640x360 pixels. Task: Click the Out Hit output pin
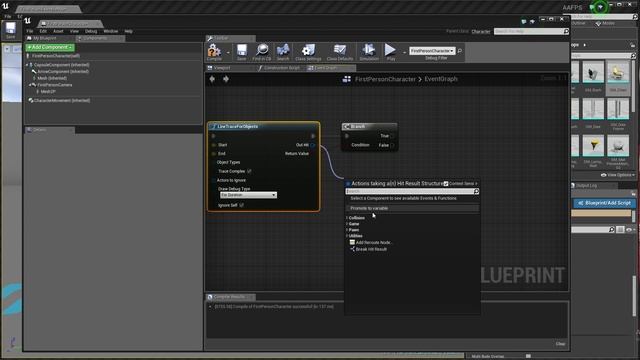(313, 145)
